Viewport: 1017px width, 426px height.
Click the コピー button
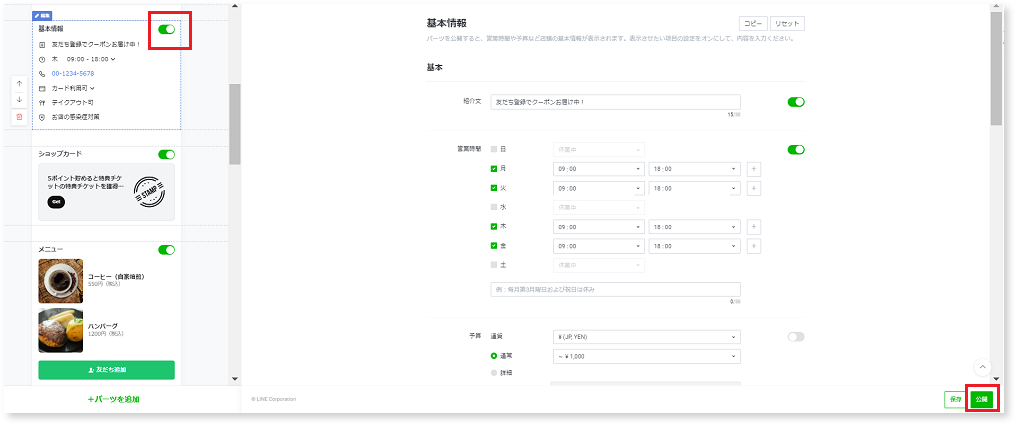[752, 23]
